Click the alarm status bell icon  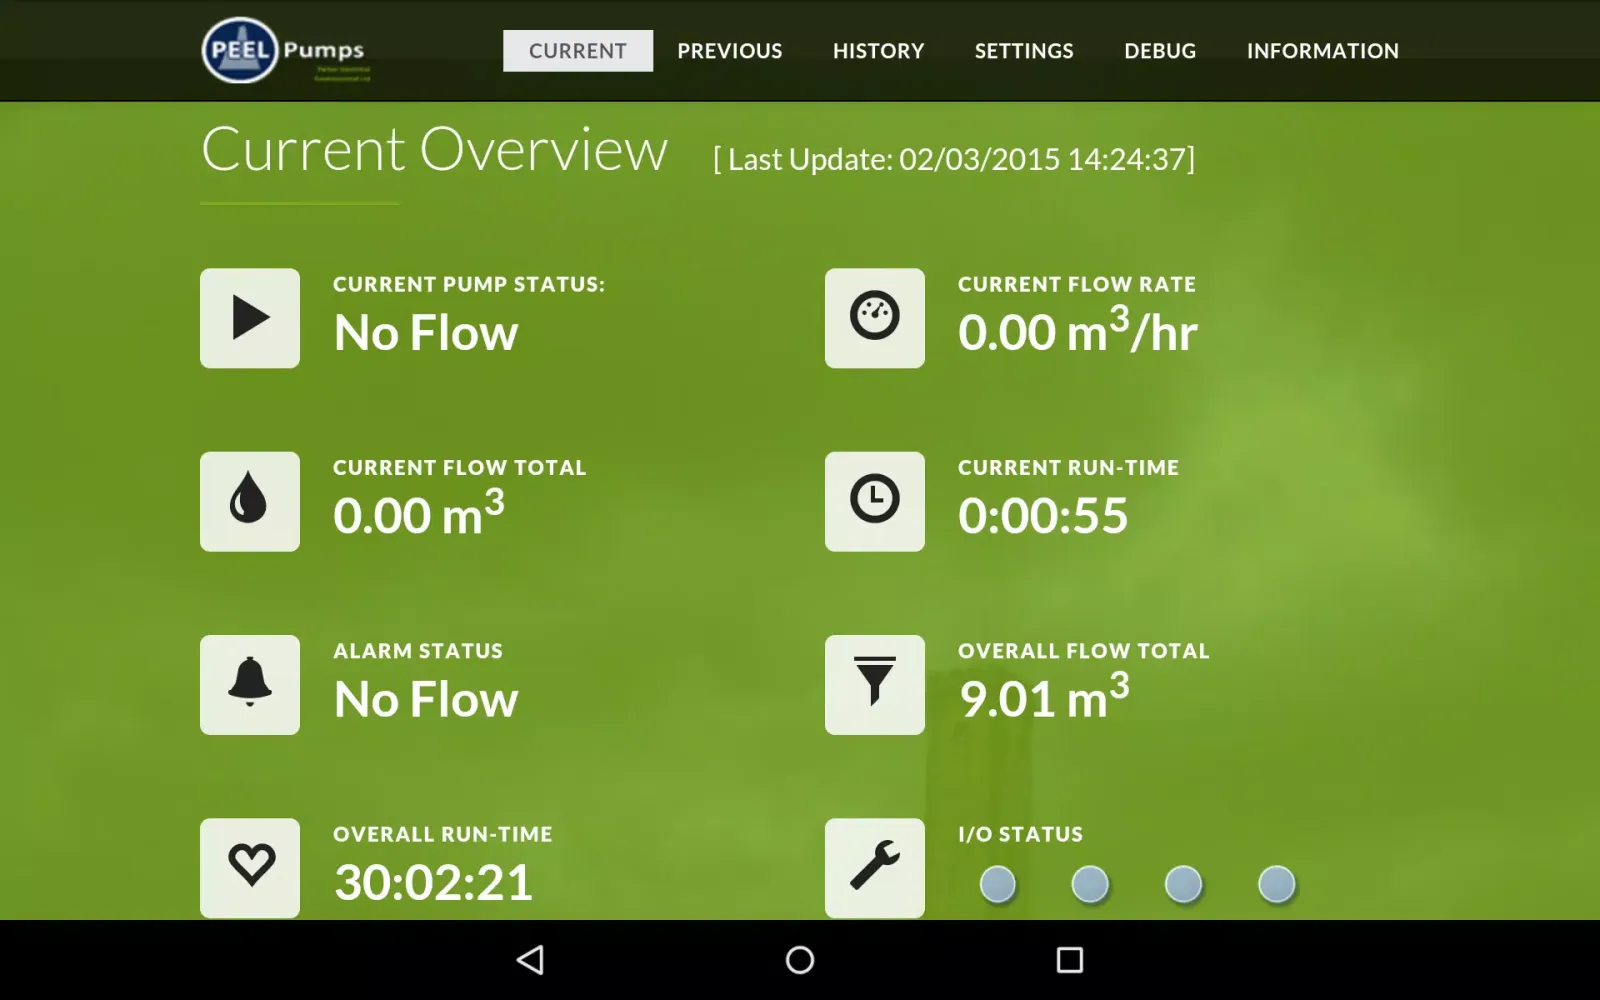point(250,685)
